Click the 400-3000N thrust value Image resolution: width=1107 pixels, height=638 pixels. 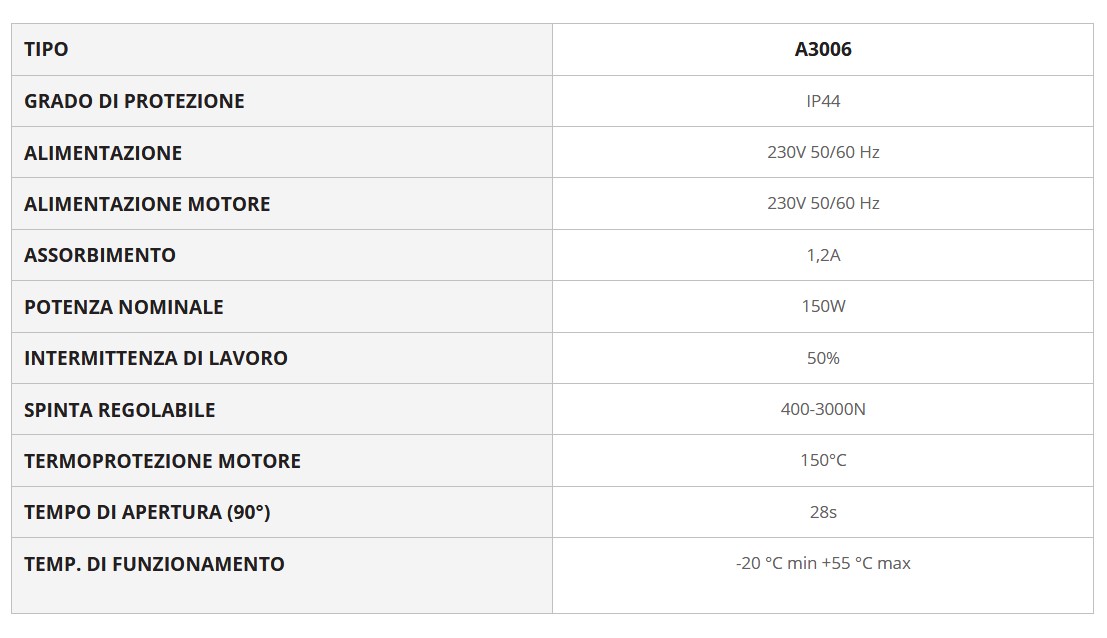(822, 409)
